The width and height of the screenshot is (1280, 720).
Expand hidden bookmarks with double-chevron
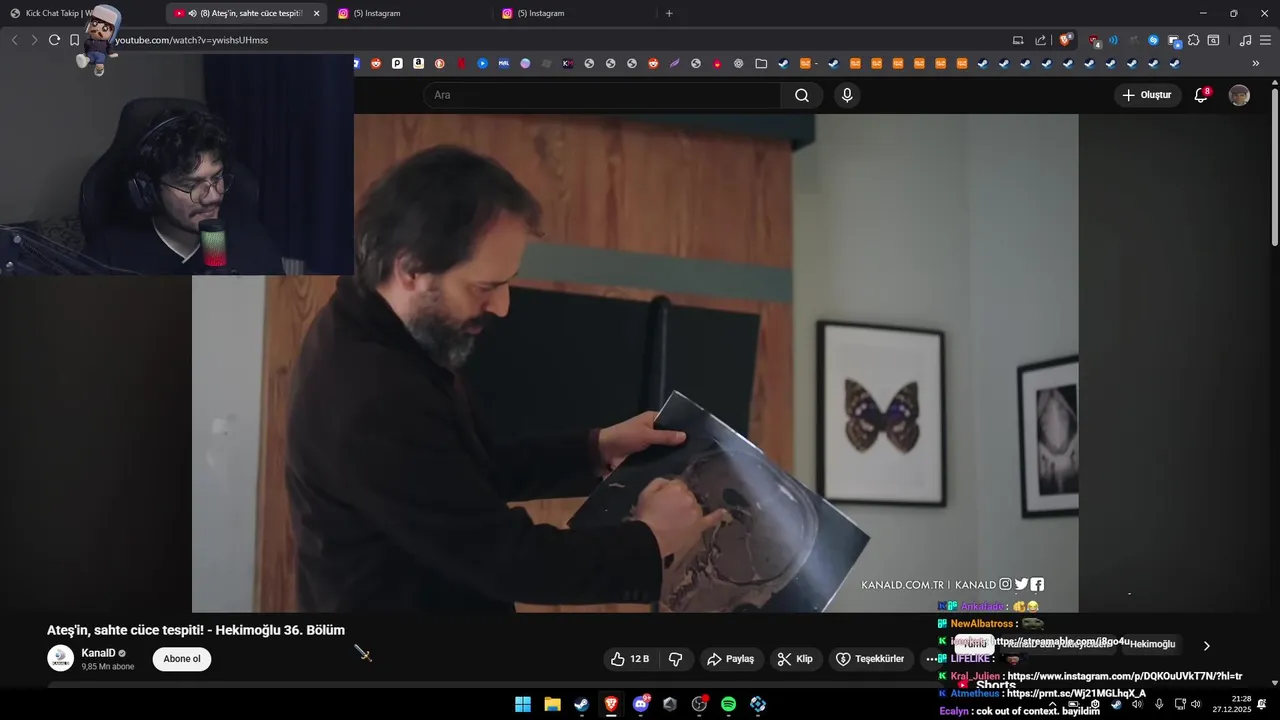(1256, 63)
